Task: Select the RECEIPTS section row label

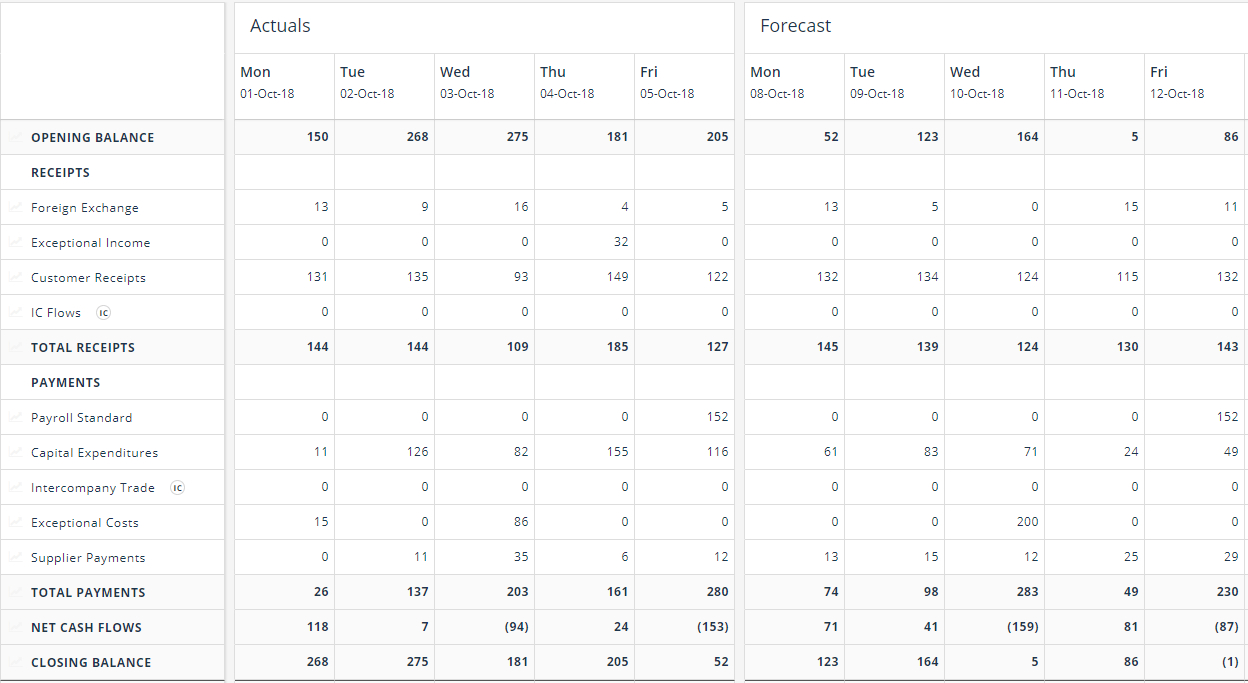Action: [60, 173]
